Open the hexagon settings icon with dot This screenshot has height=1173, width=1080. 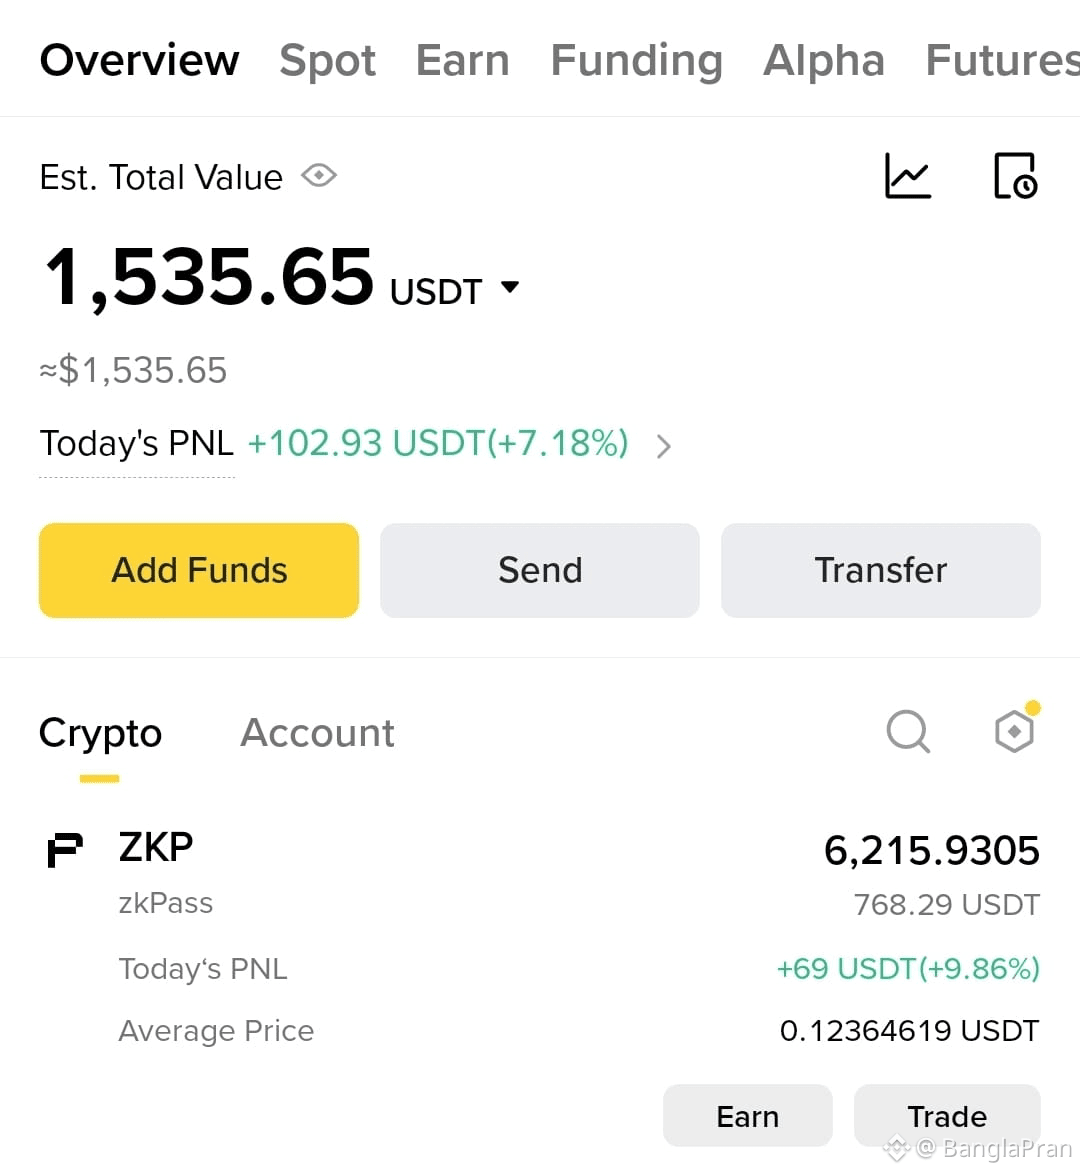coord(1016,728)
